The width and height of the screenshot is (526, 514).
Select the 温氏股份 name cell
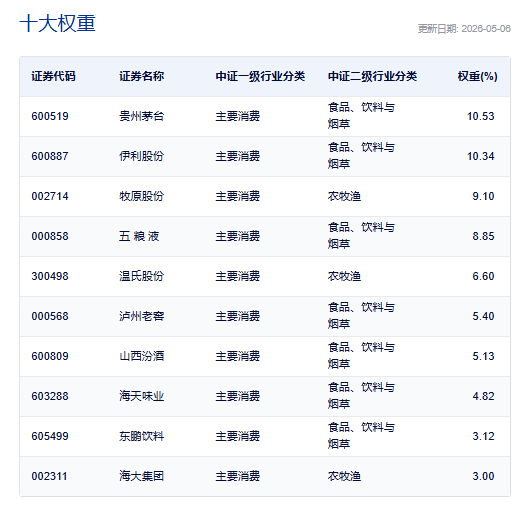click(142, 276)
